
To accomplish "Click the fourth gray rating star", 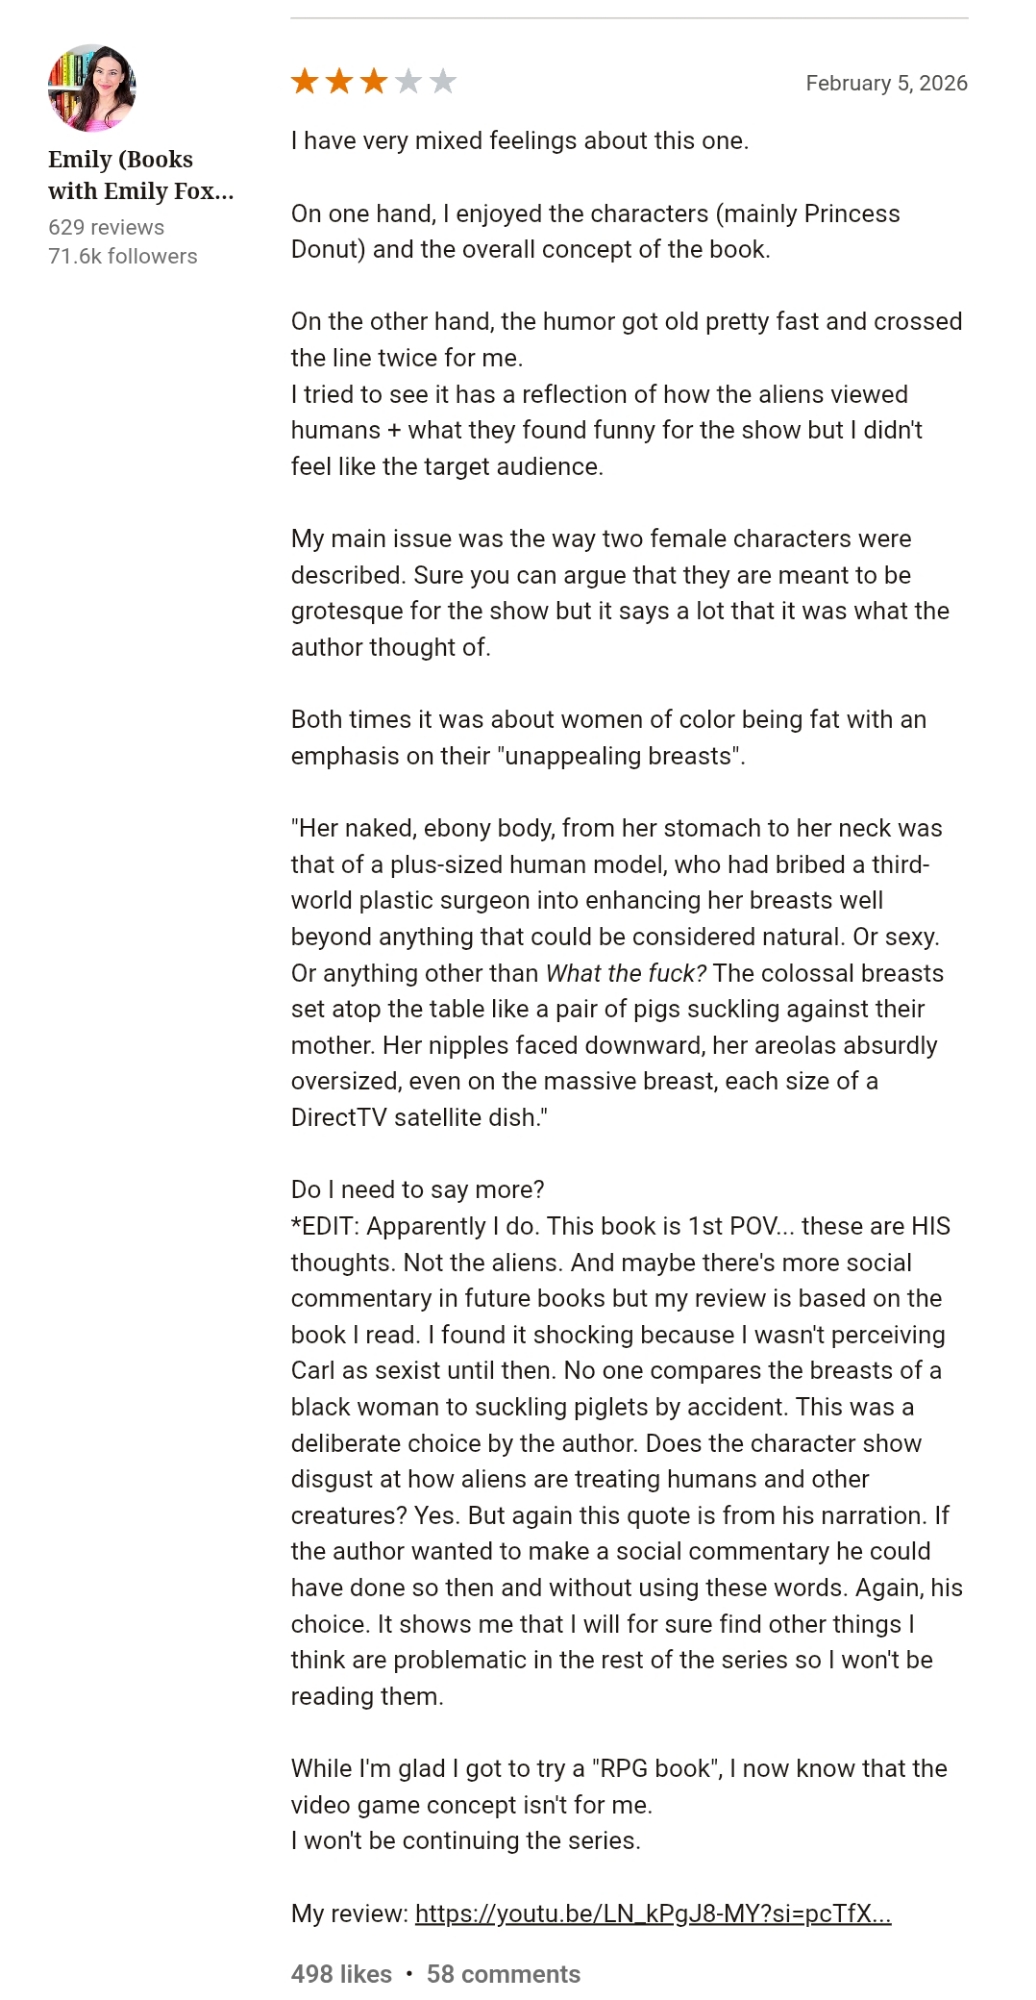I will point(408,81).
